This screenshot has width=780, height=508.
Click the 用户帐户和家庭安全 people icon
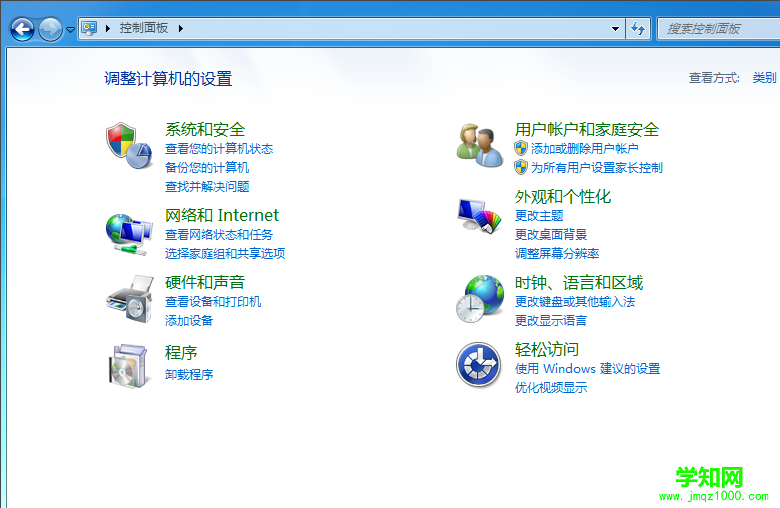[480, 145]
